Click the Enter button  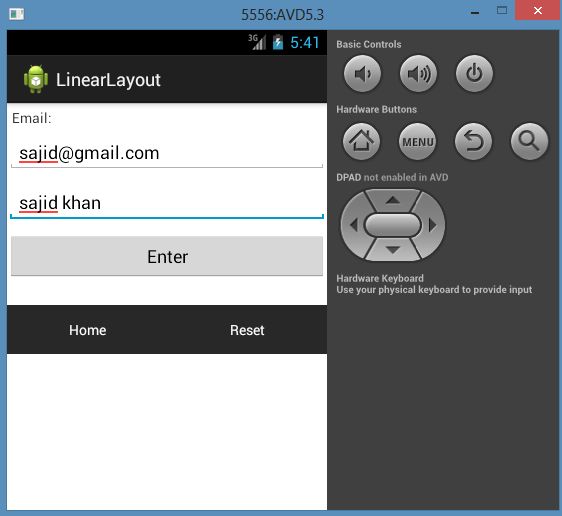(167, 256)
